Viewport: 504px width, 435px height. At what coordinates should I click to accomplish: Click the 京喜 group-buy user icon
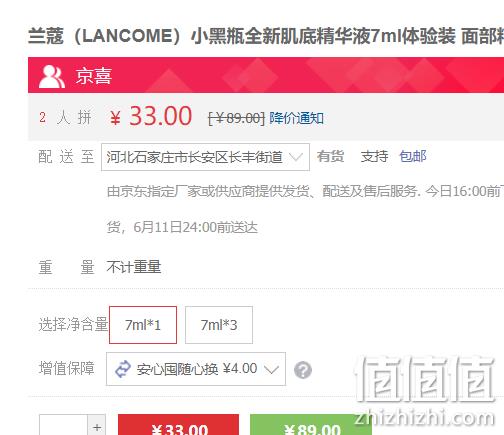(x=52, y=76)
